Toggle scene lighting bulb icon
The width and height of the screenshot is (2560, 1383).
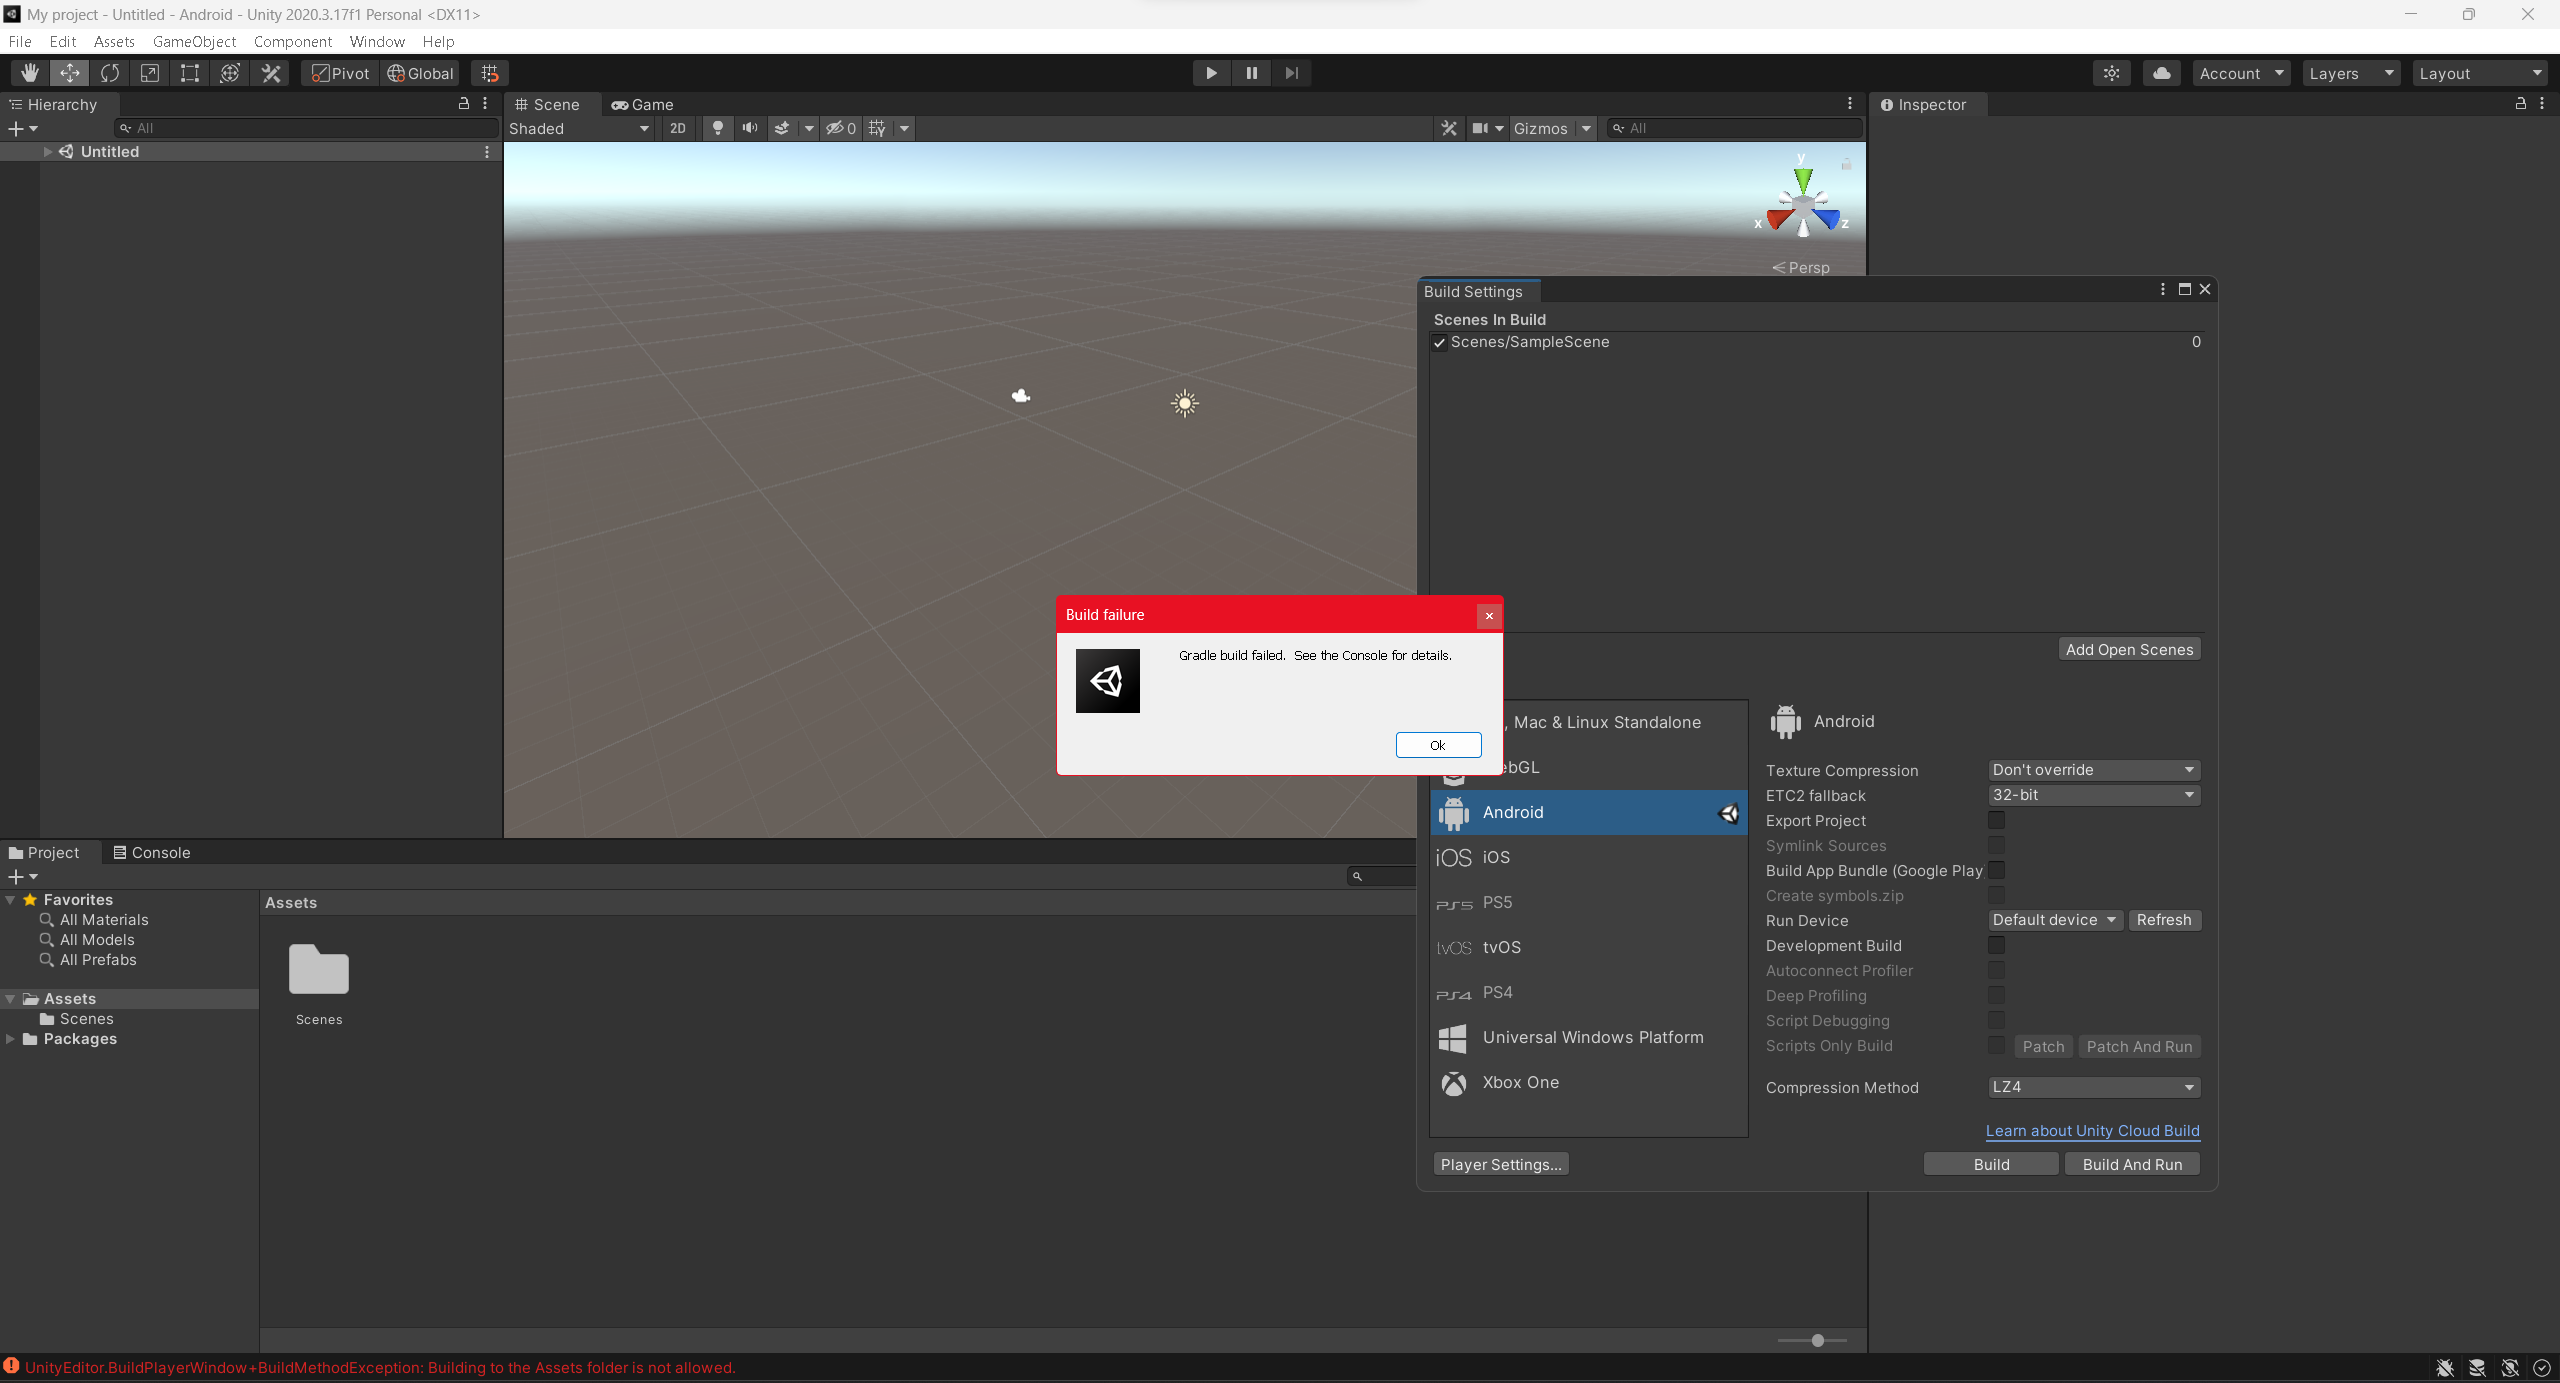coord(717,128)
